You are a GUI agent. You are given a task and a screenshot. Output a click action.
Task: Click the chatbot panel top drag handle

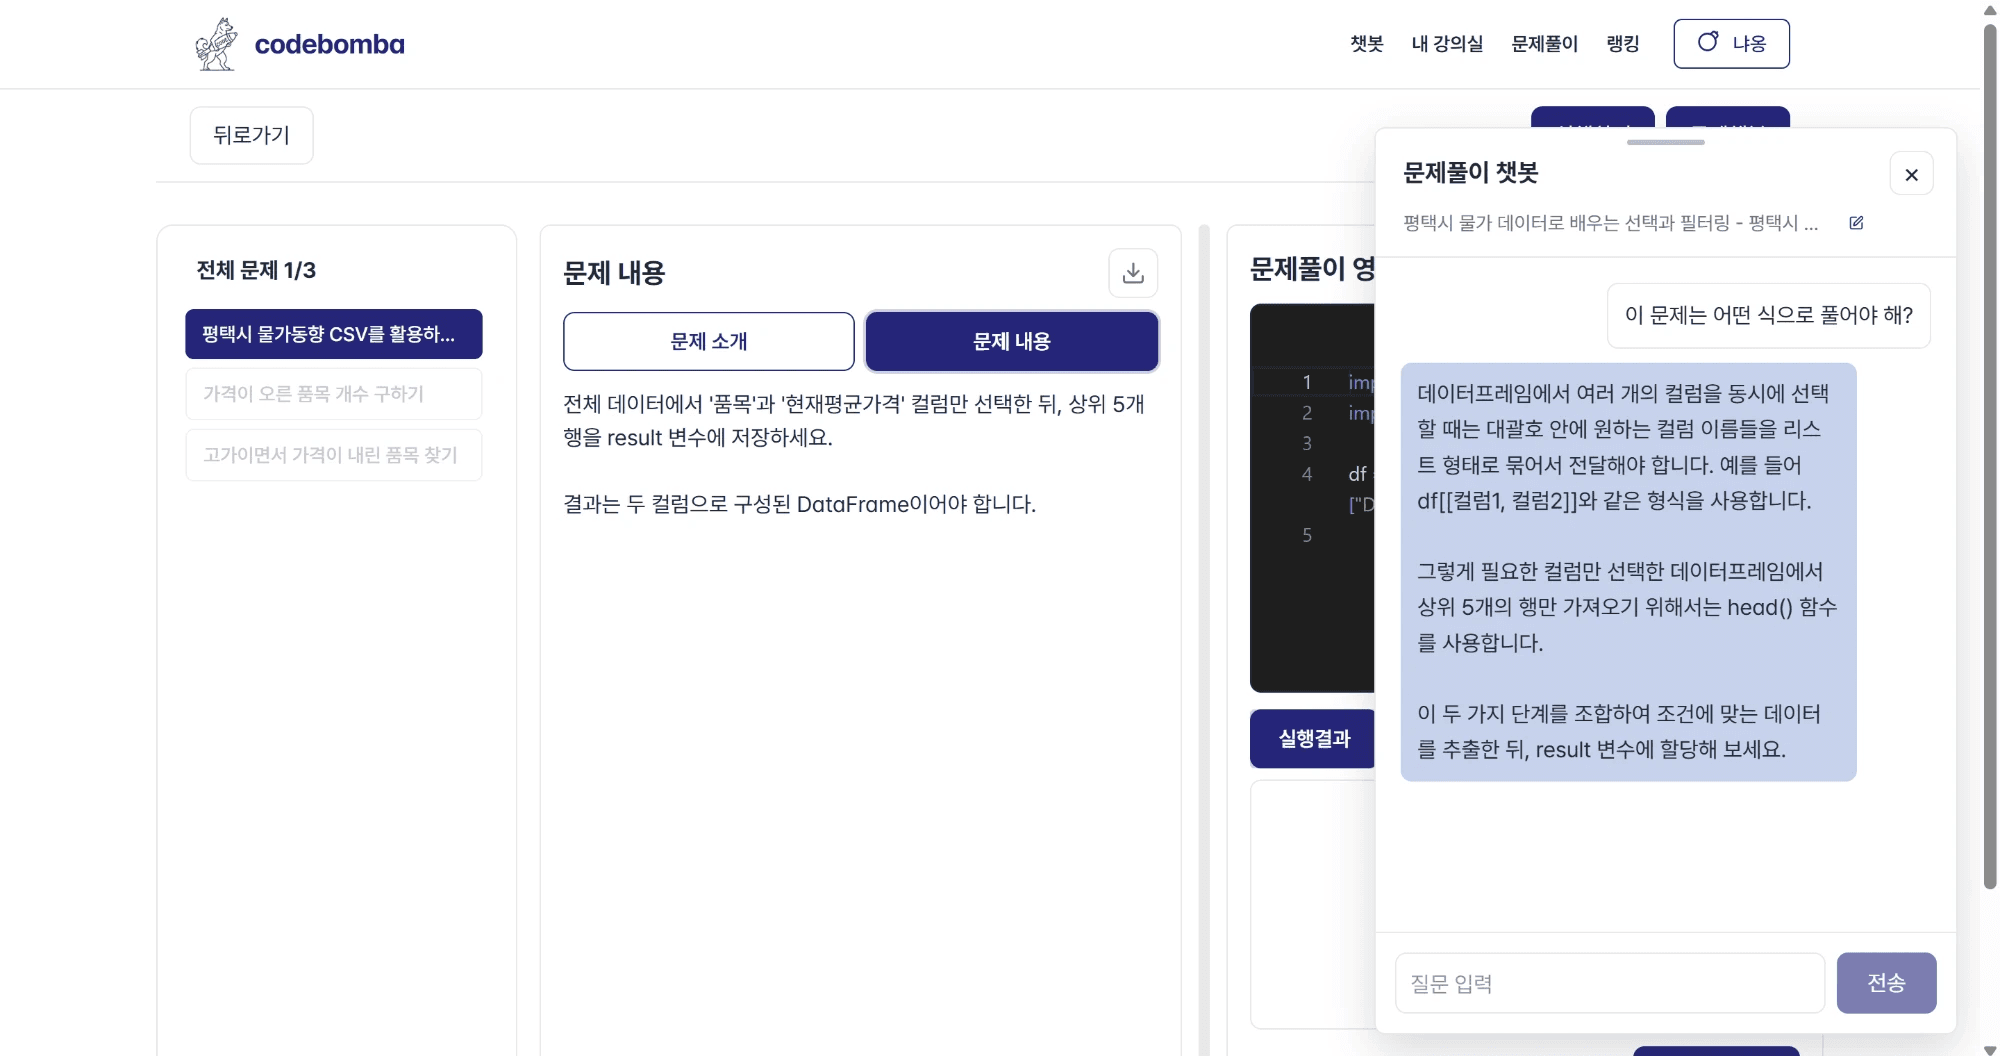coord(1665,142)
